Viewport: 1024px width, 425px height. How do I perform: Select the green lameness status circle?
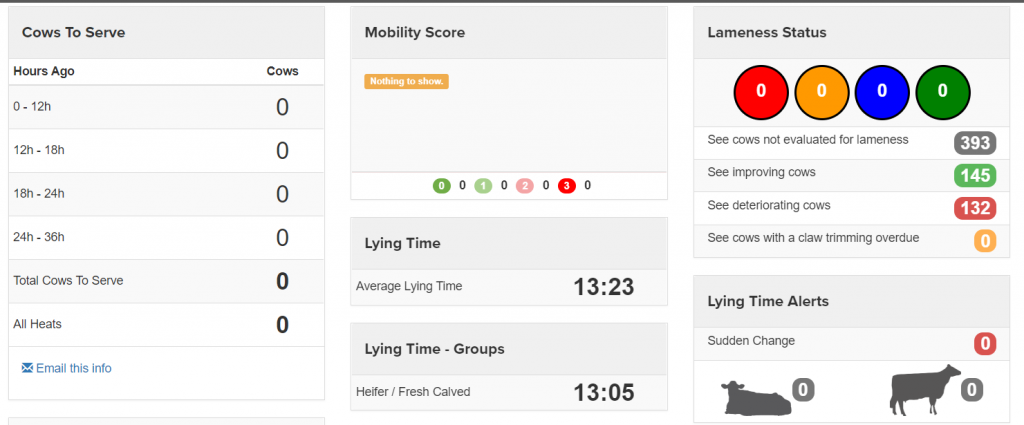coord(942,91)
